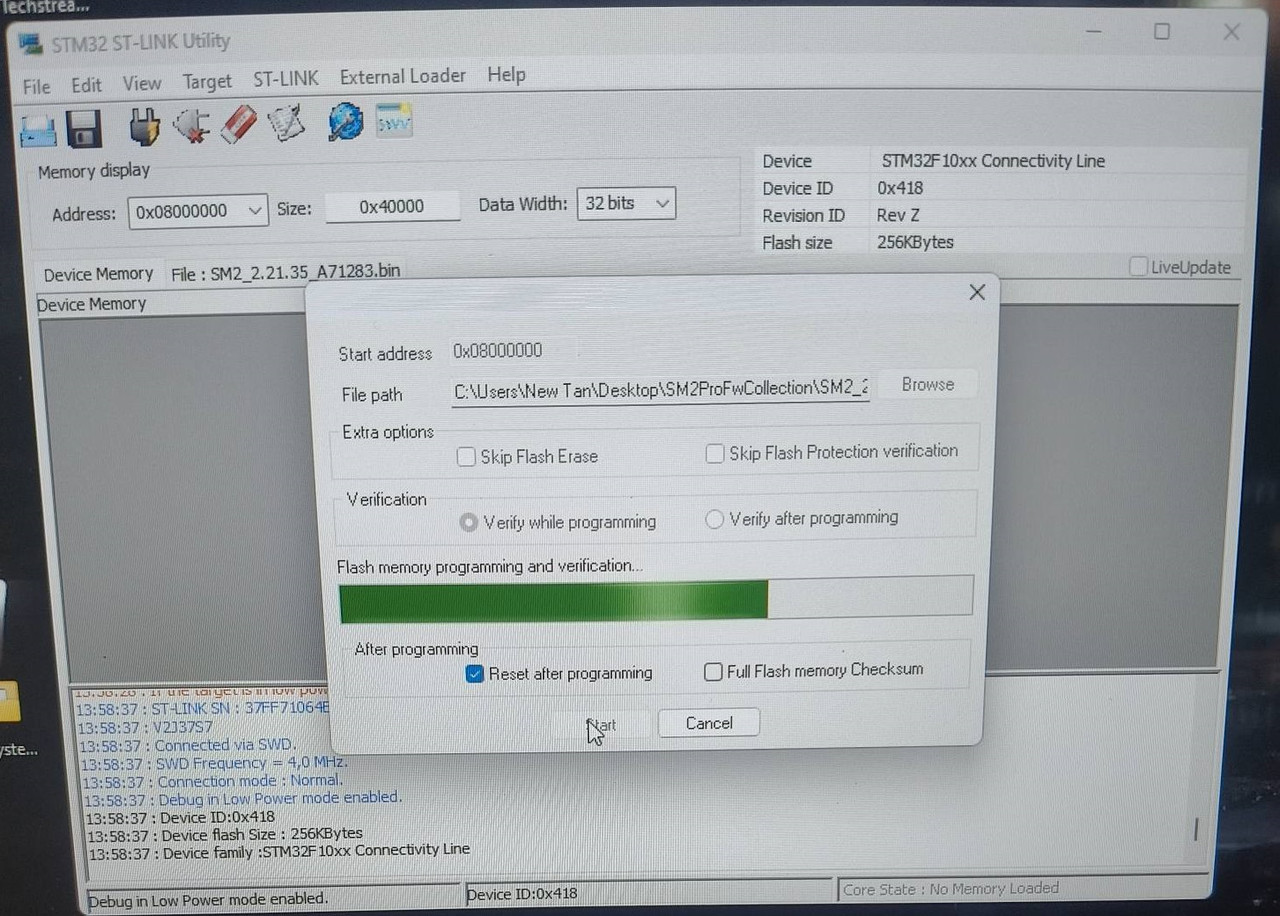Click the Flash size value '256KBytes'
Screen dimensions: 1280x916
point(915,242)
